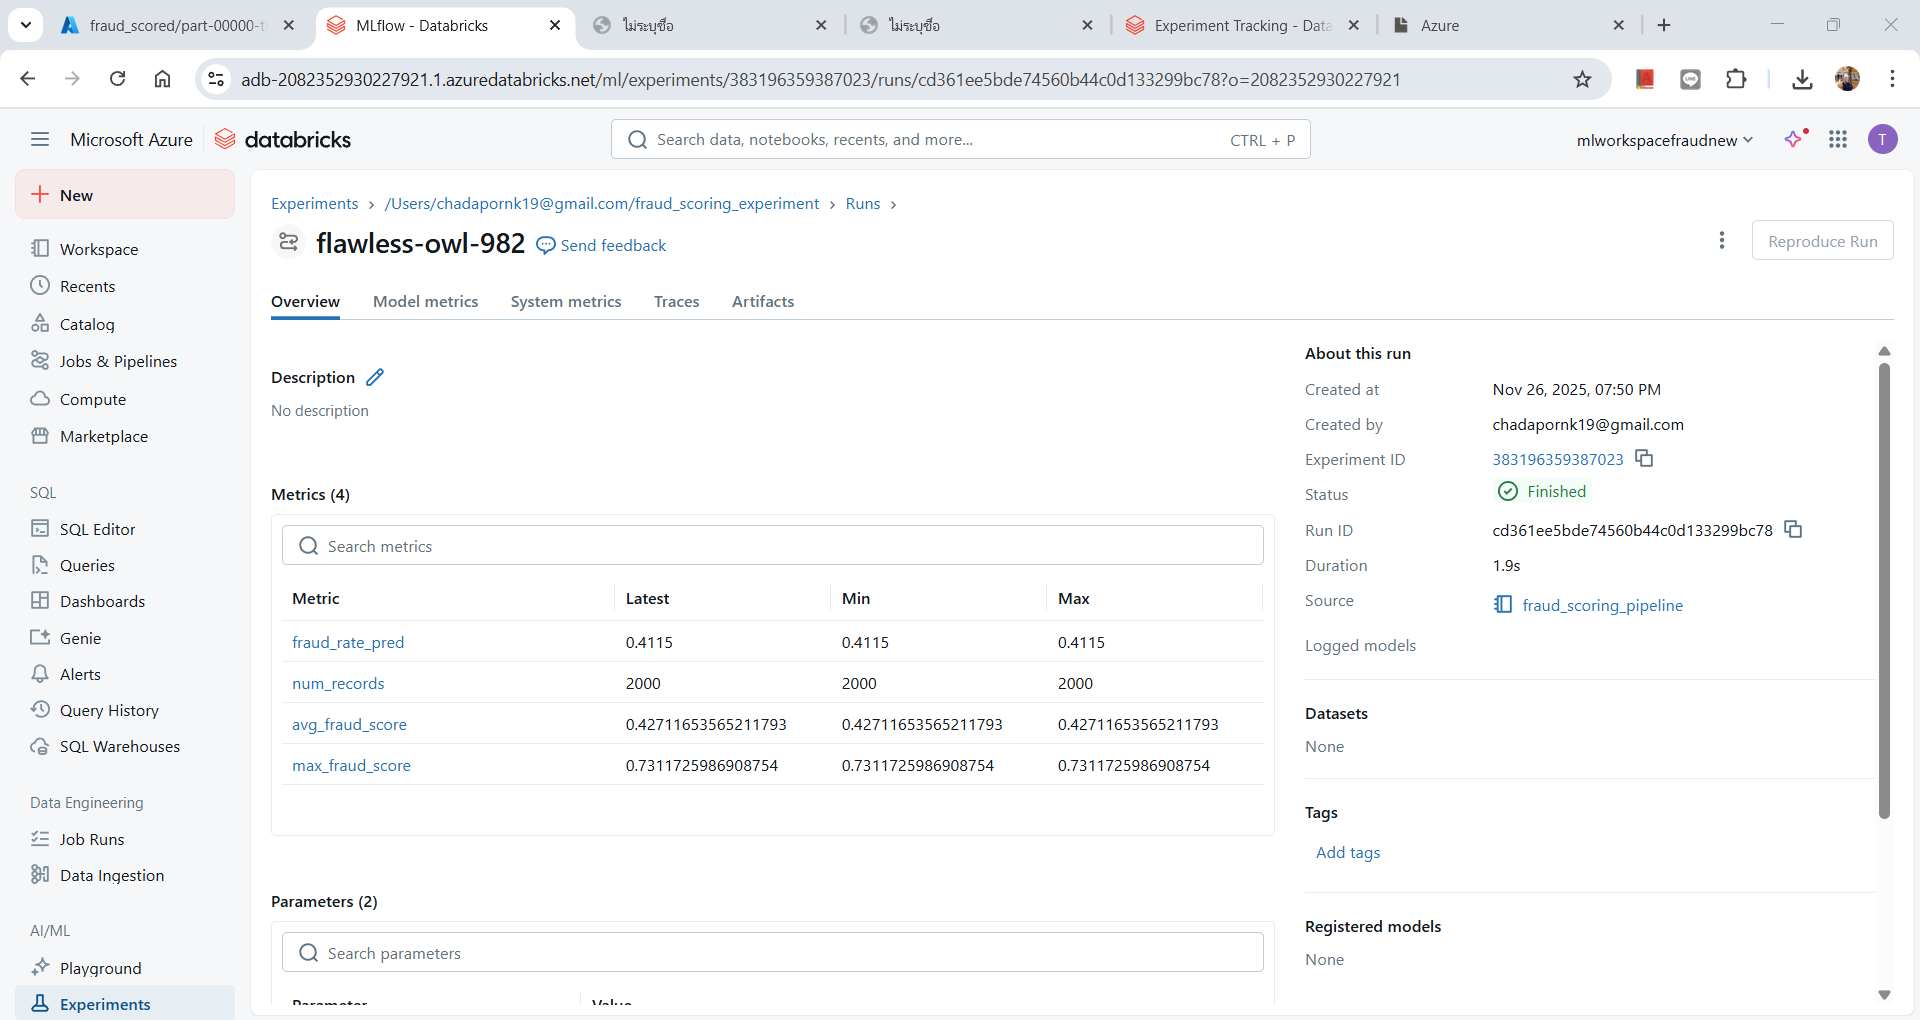1920x1020 pixels.
Task: Copy the Run ID to clipboard
Action: tap(1793, 529)
